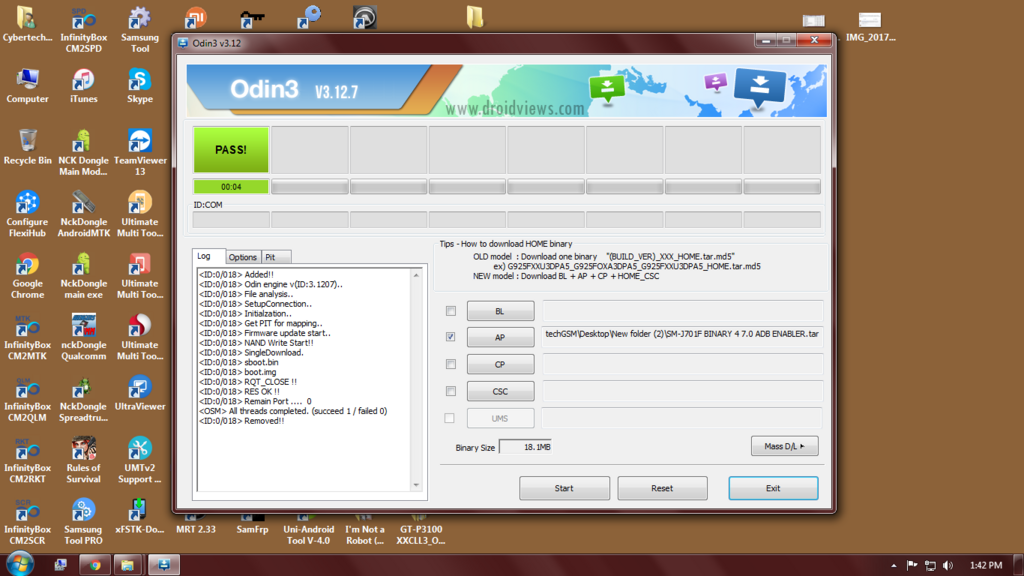Image resolution: width=1024 pixels, height=576 pixels.
Task: Select the NckDongle AndroidMTK icon
Action: click(x=84, y=214)
